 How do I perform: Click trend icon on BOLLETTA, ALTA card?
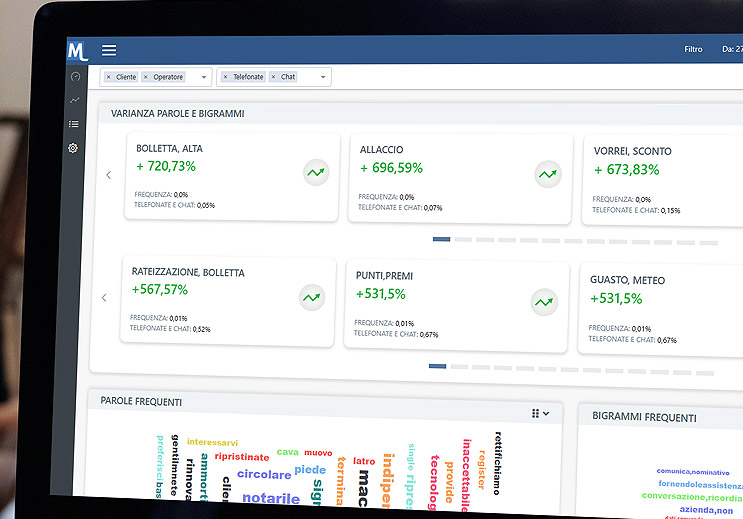pyautogui.click(x=316, y=173)
